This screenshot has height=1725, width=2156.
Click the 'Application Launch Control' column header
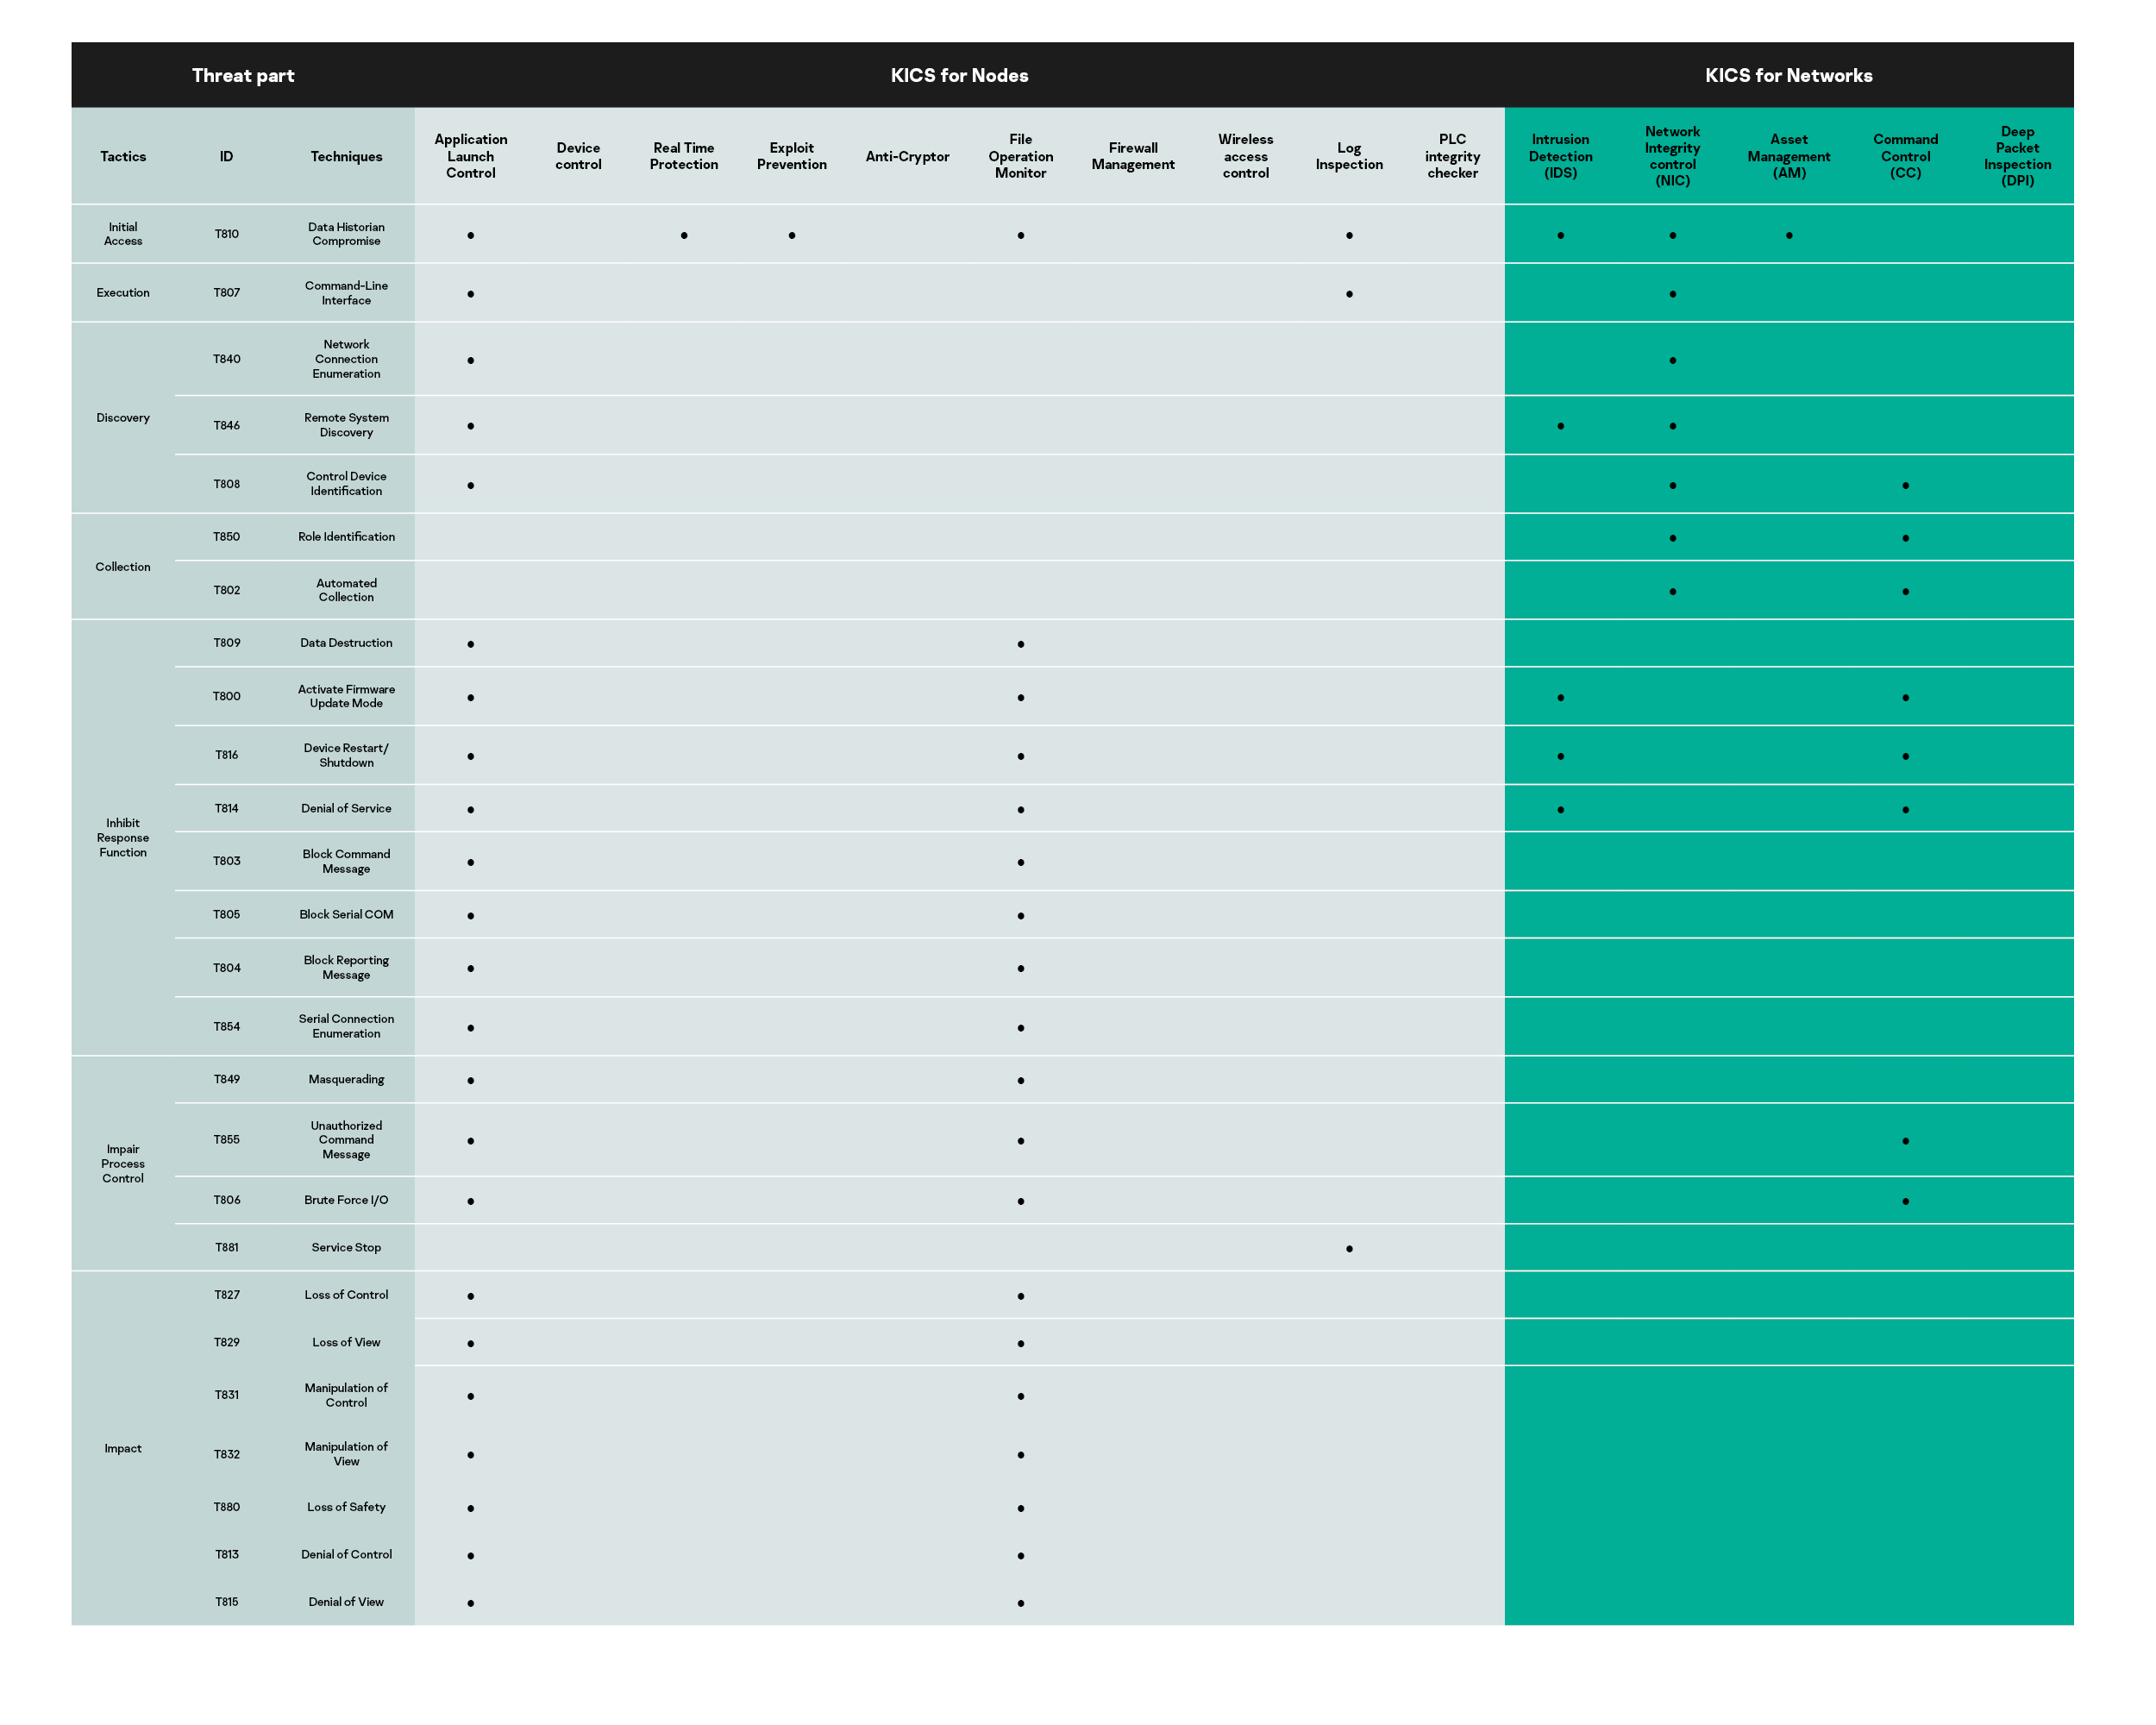(470, 156)
